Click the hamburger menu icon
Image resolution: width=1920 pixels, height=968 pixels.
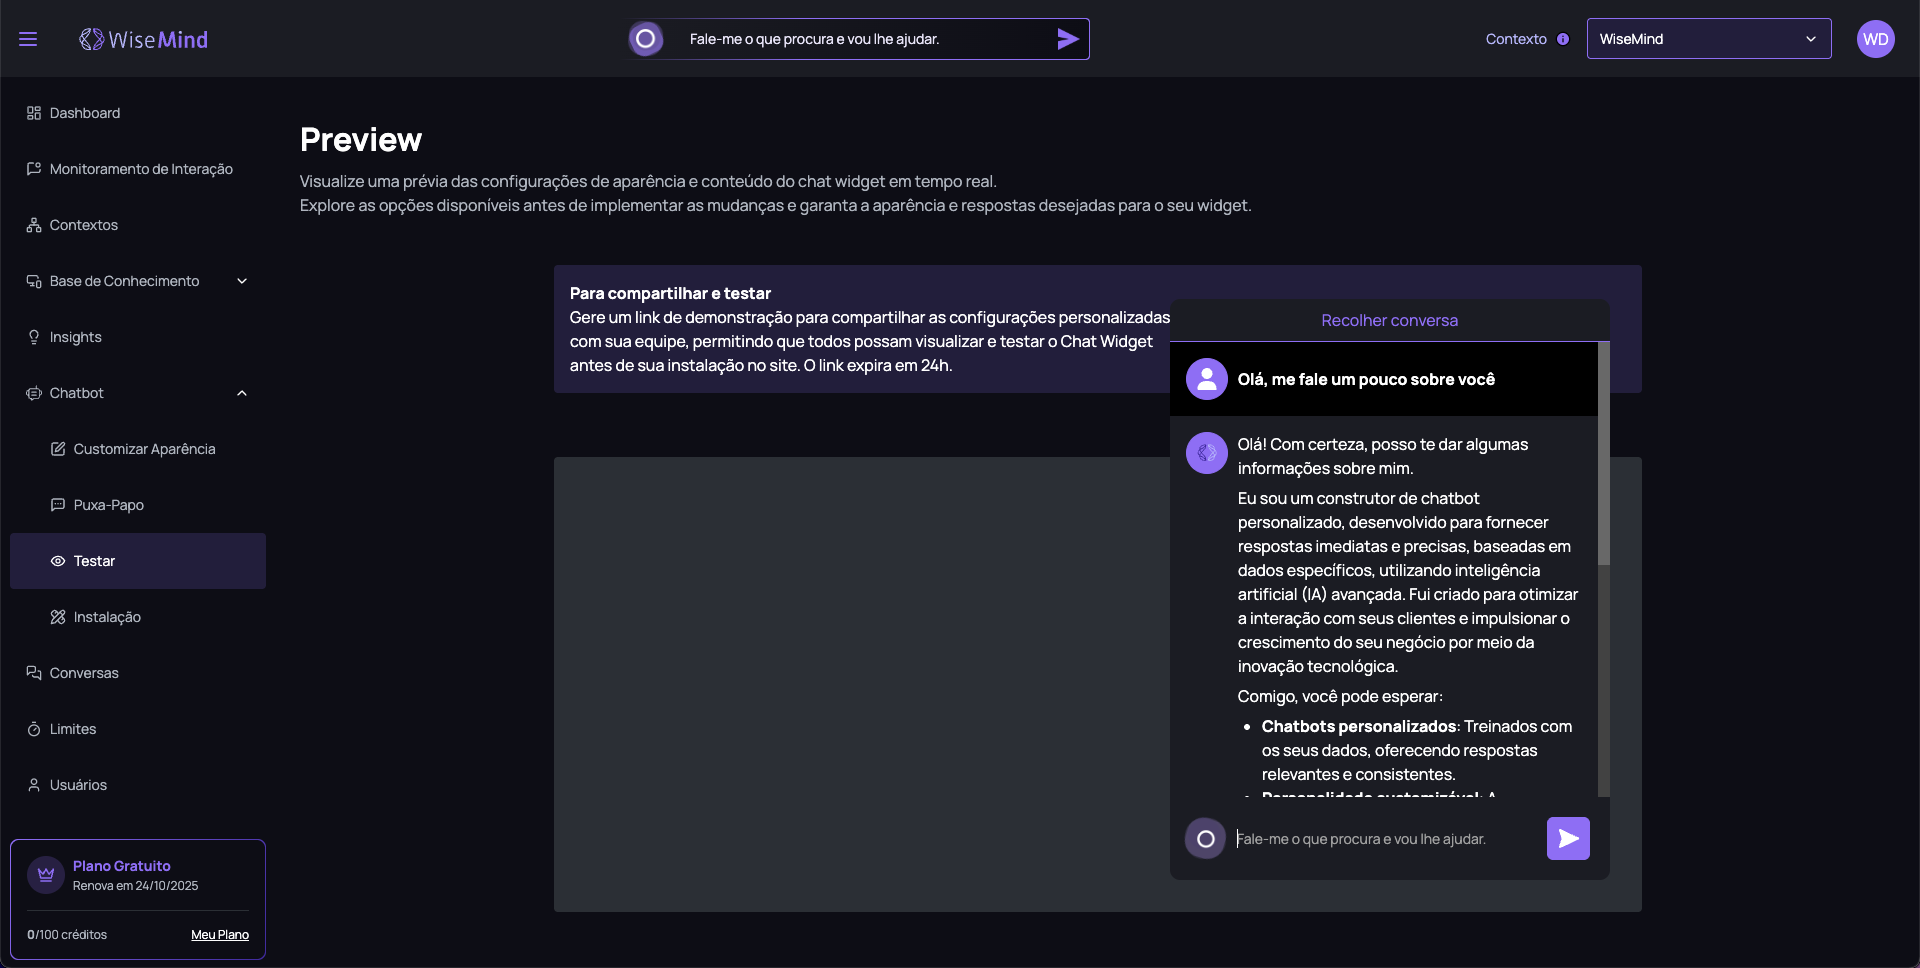(x=28, y=39)
